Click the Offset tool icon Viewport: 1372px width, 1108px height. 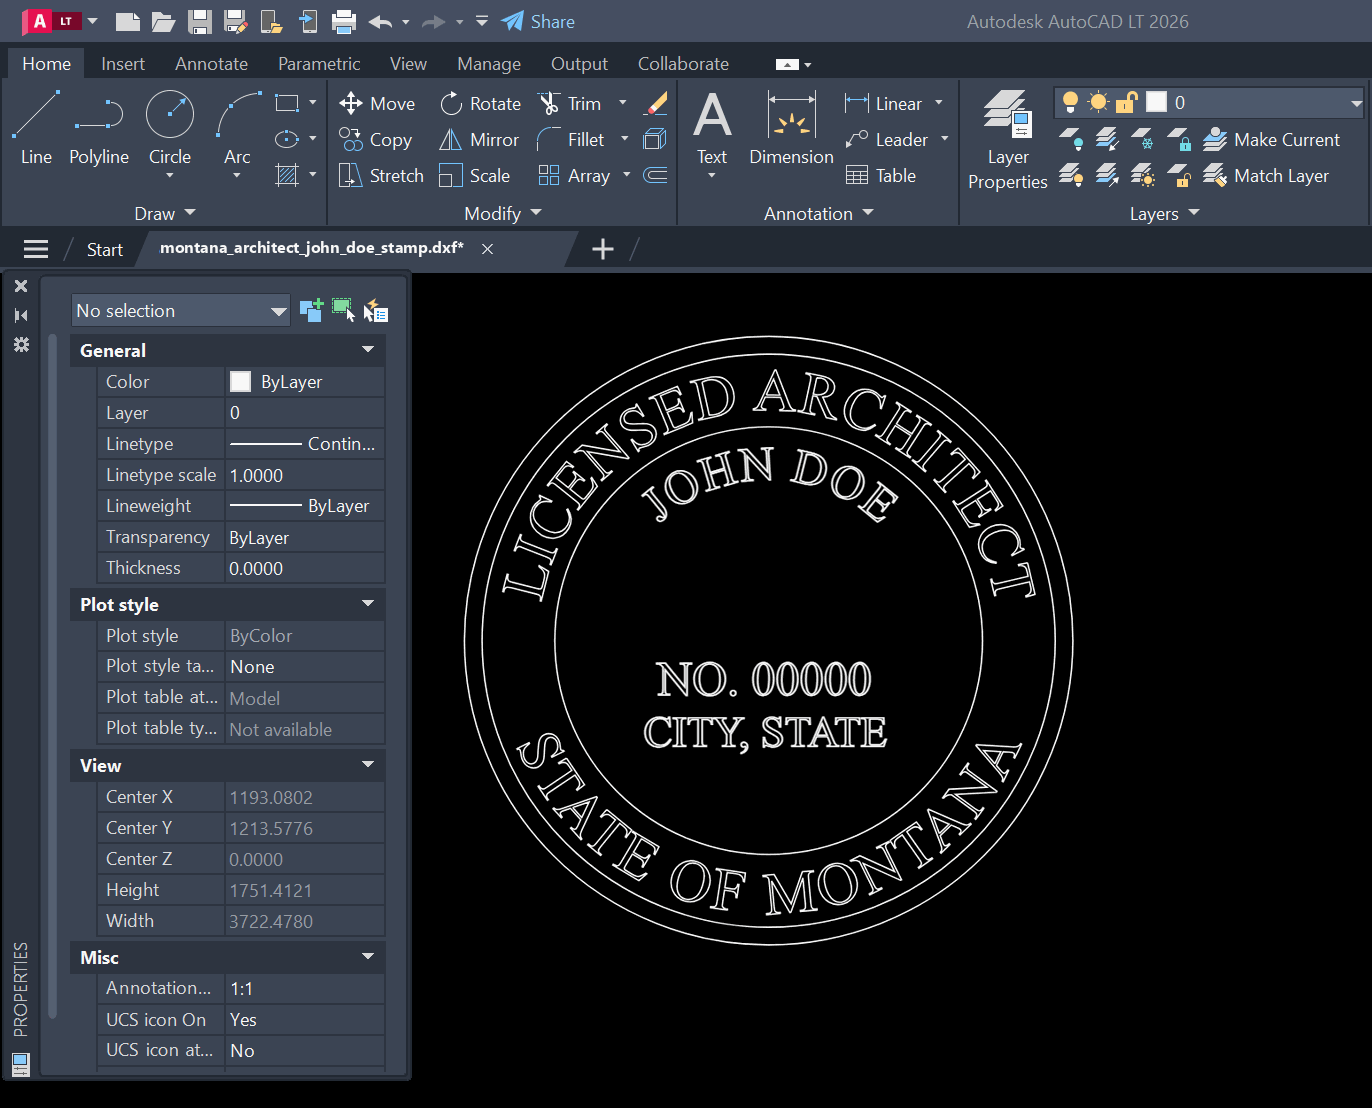click(656, 175)
